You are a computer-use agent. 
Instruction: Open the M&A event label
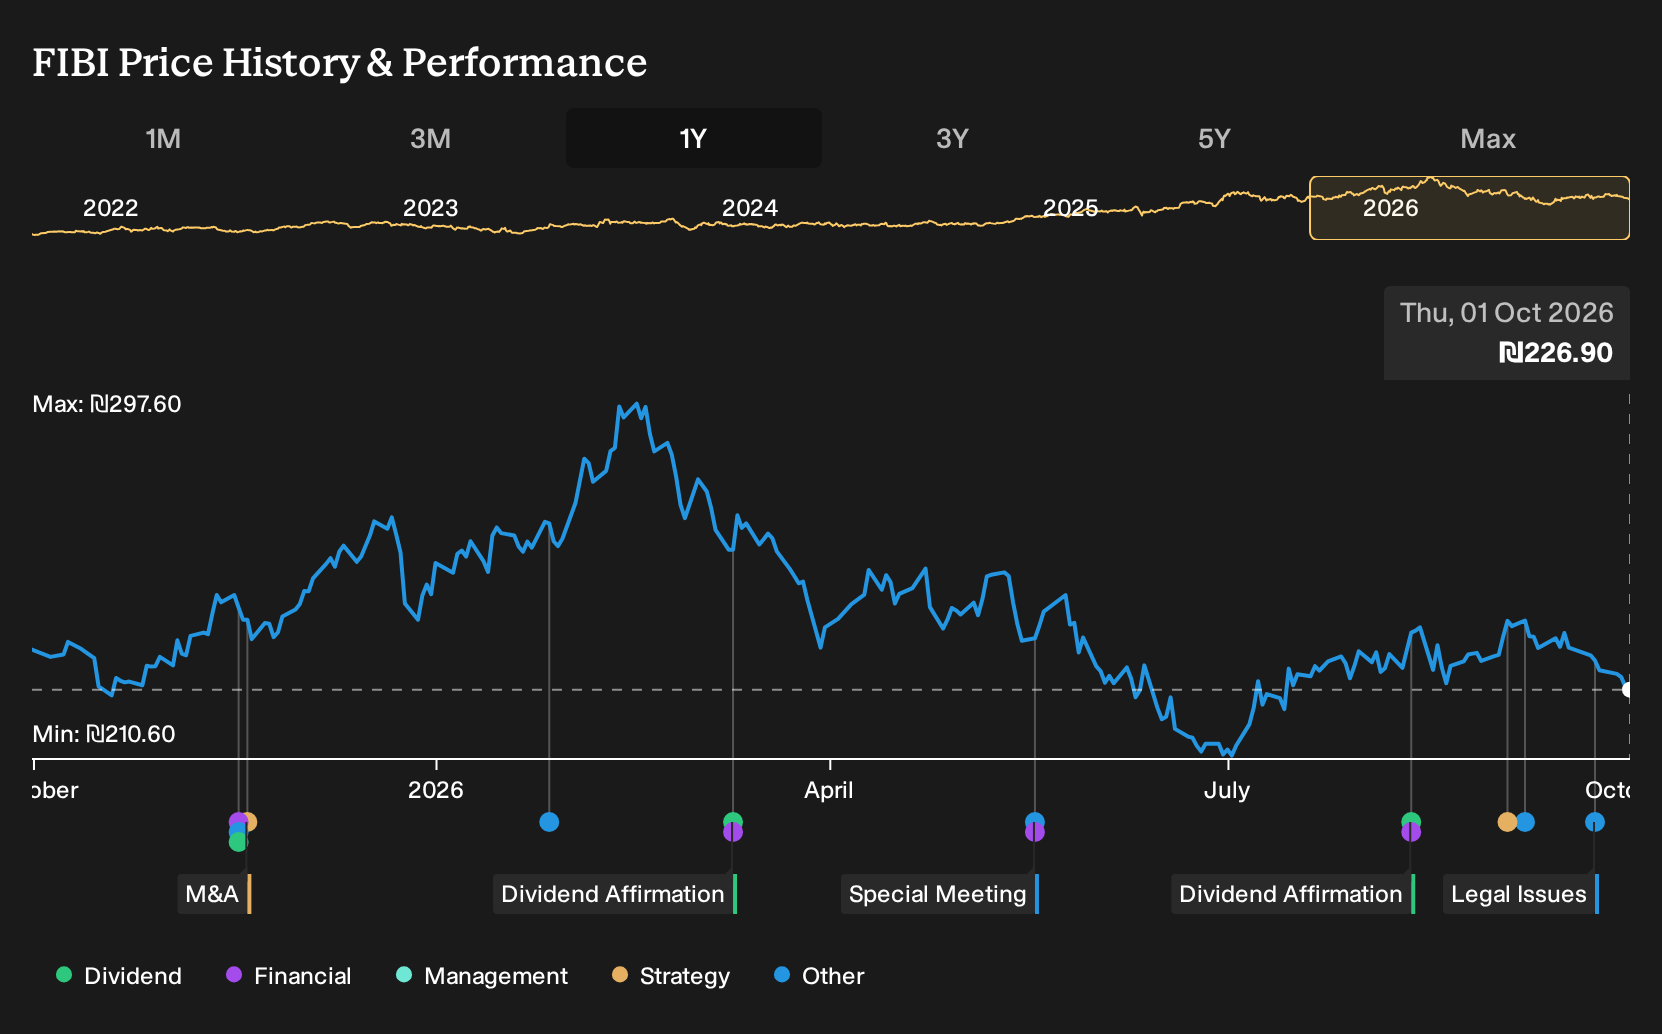(x=214, y=894)
